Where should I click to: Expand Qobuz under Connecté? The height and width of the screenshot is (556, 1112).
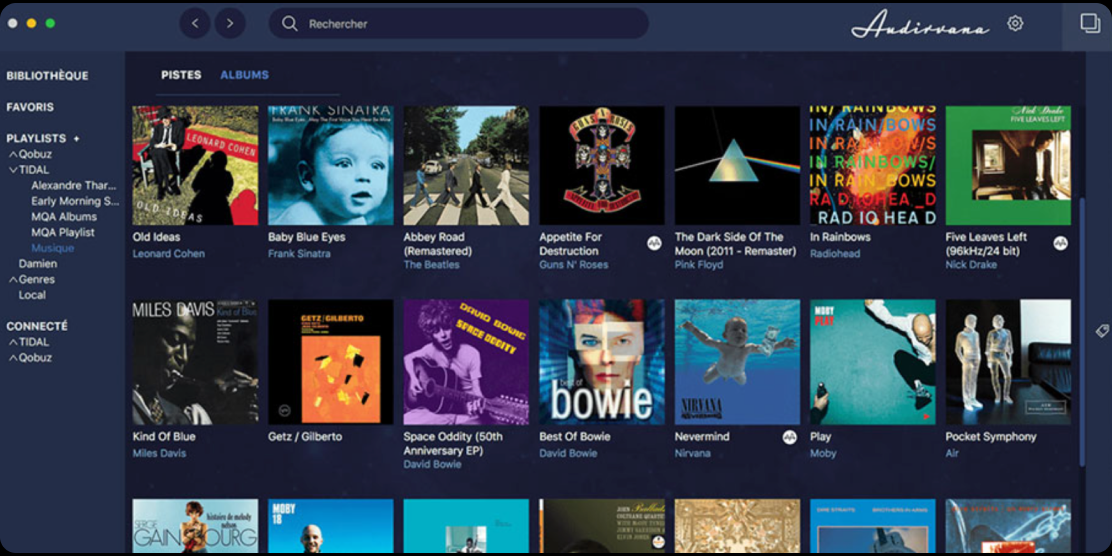[x=13, y=358]
